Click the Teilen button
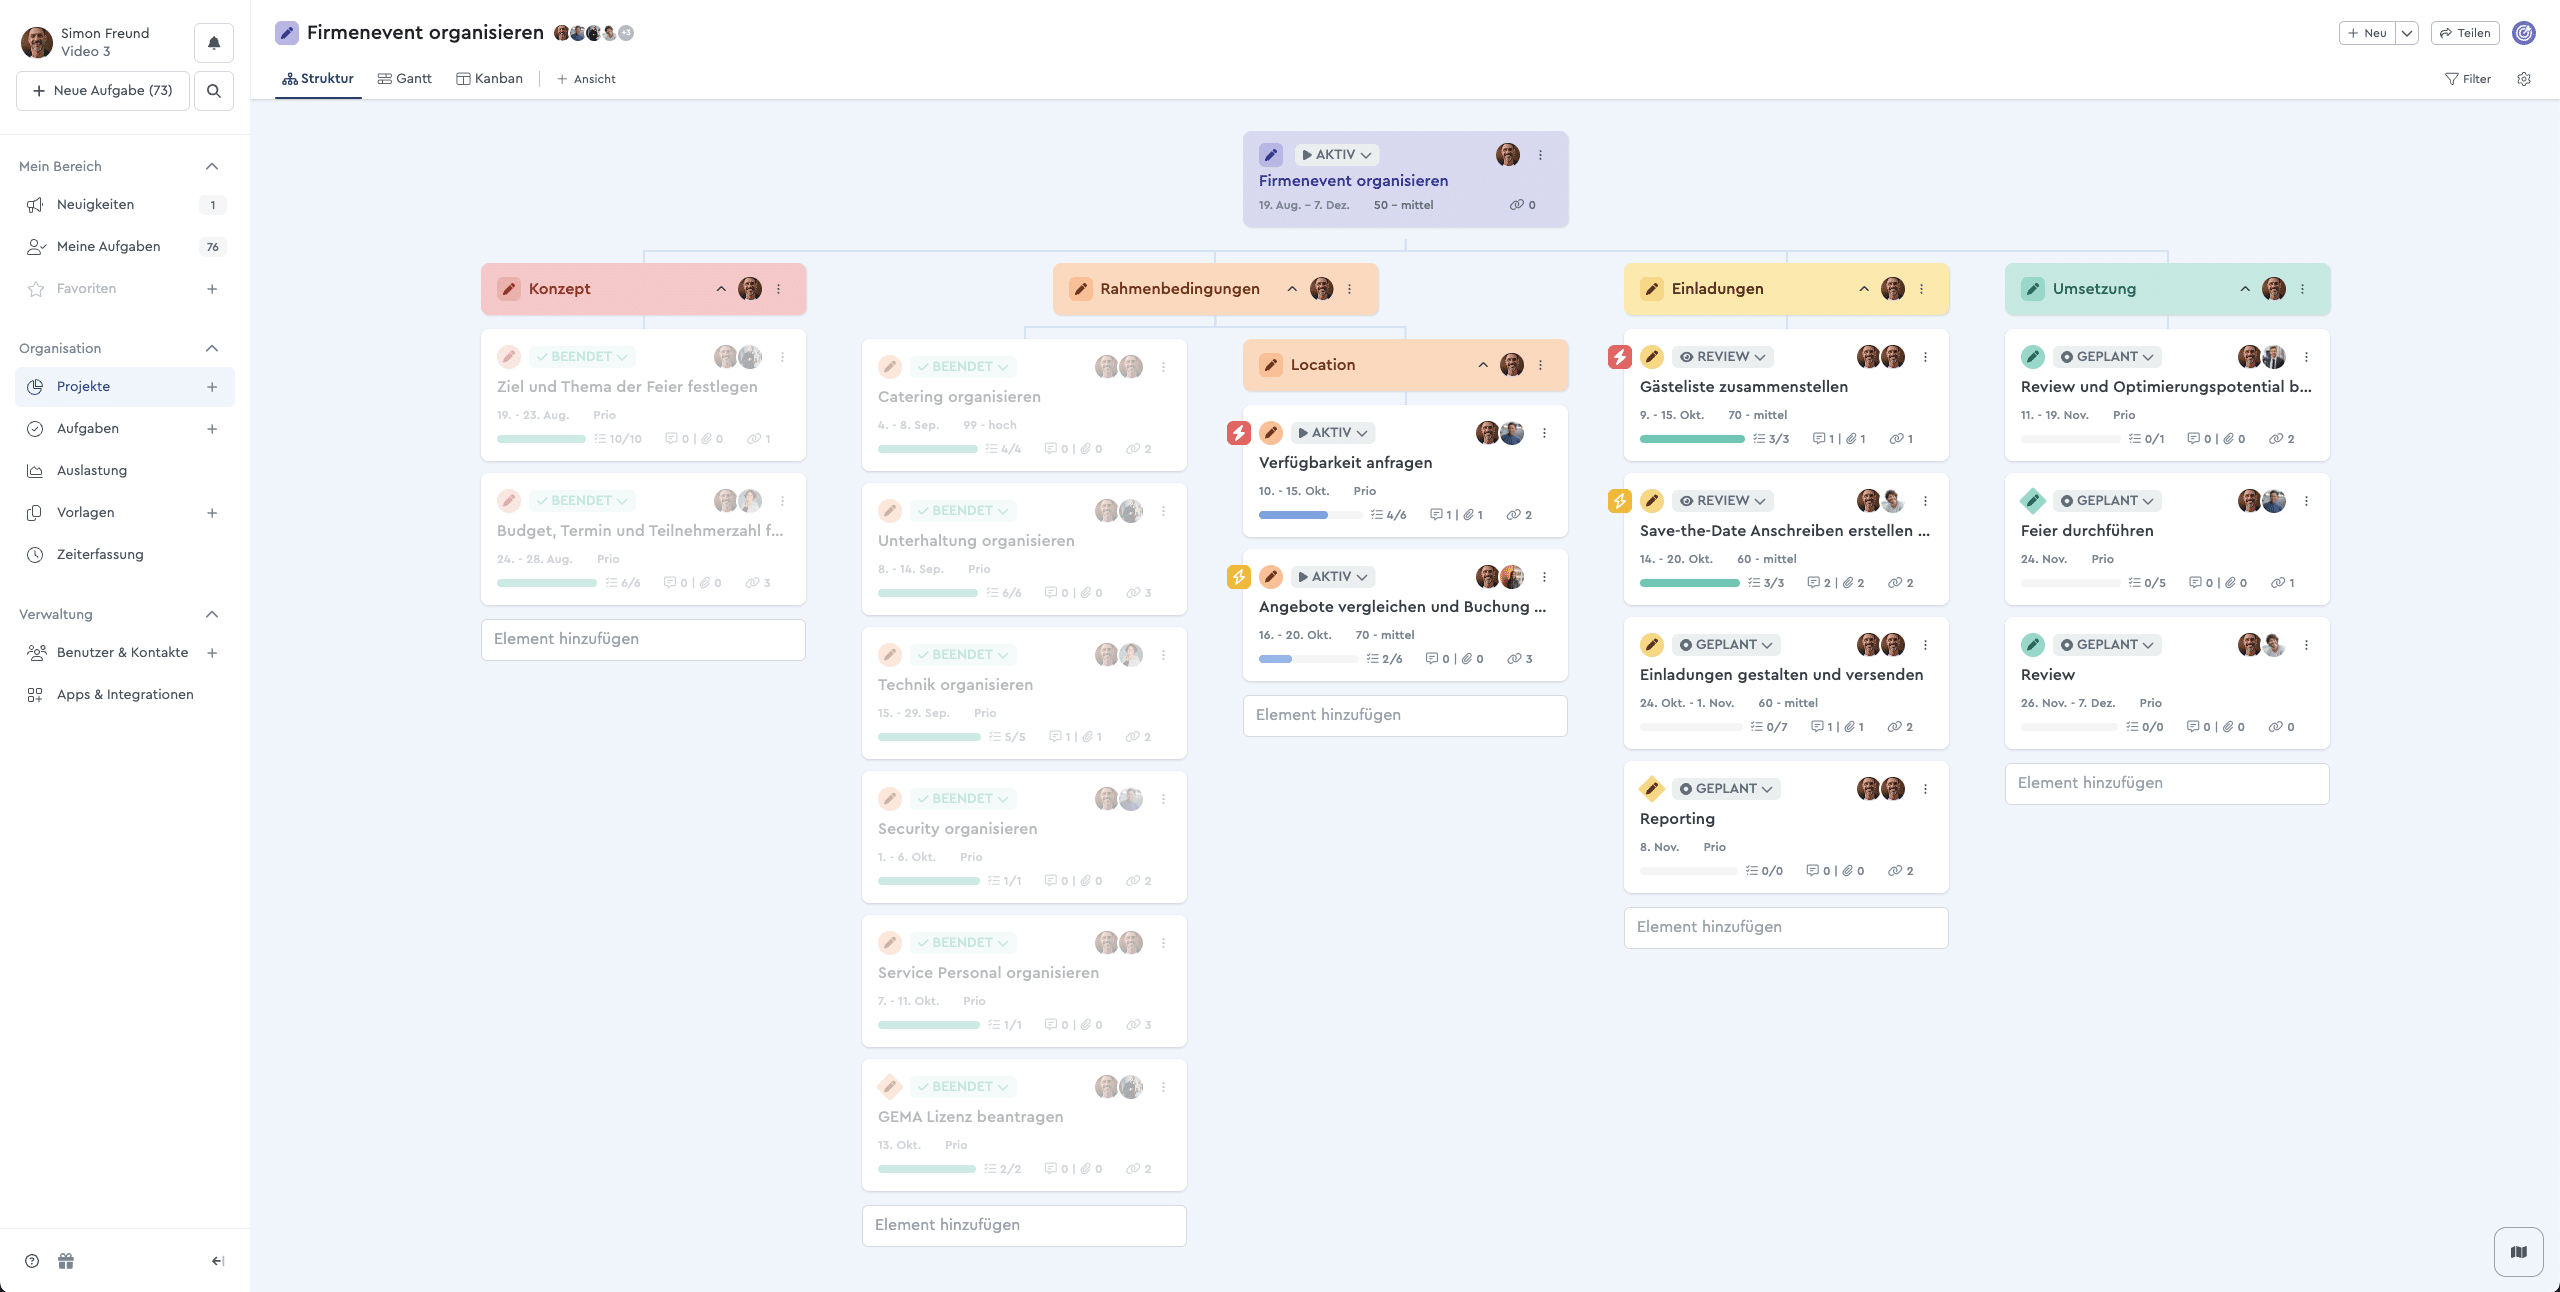 (x=2465, y=33)
